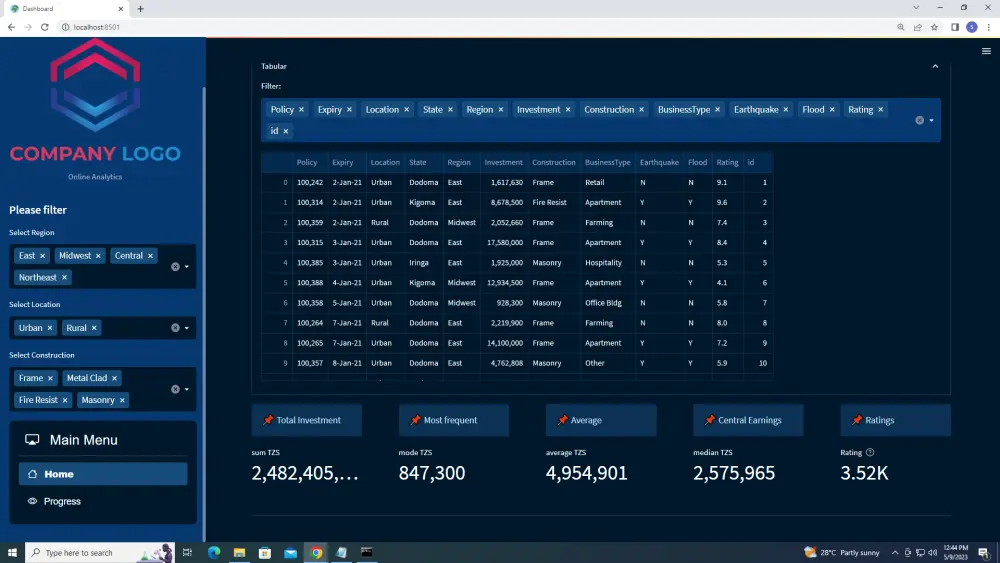Remove the Policy column filter tag

(x=302, y=110)
